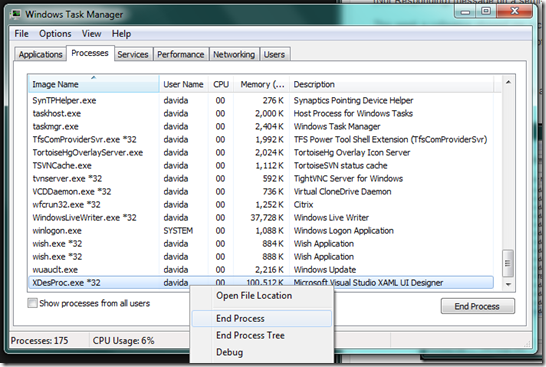
Task: Click the scrollbar down arrow
Action: tap(508, 284)
